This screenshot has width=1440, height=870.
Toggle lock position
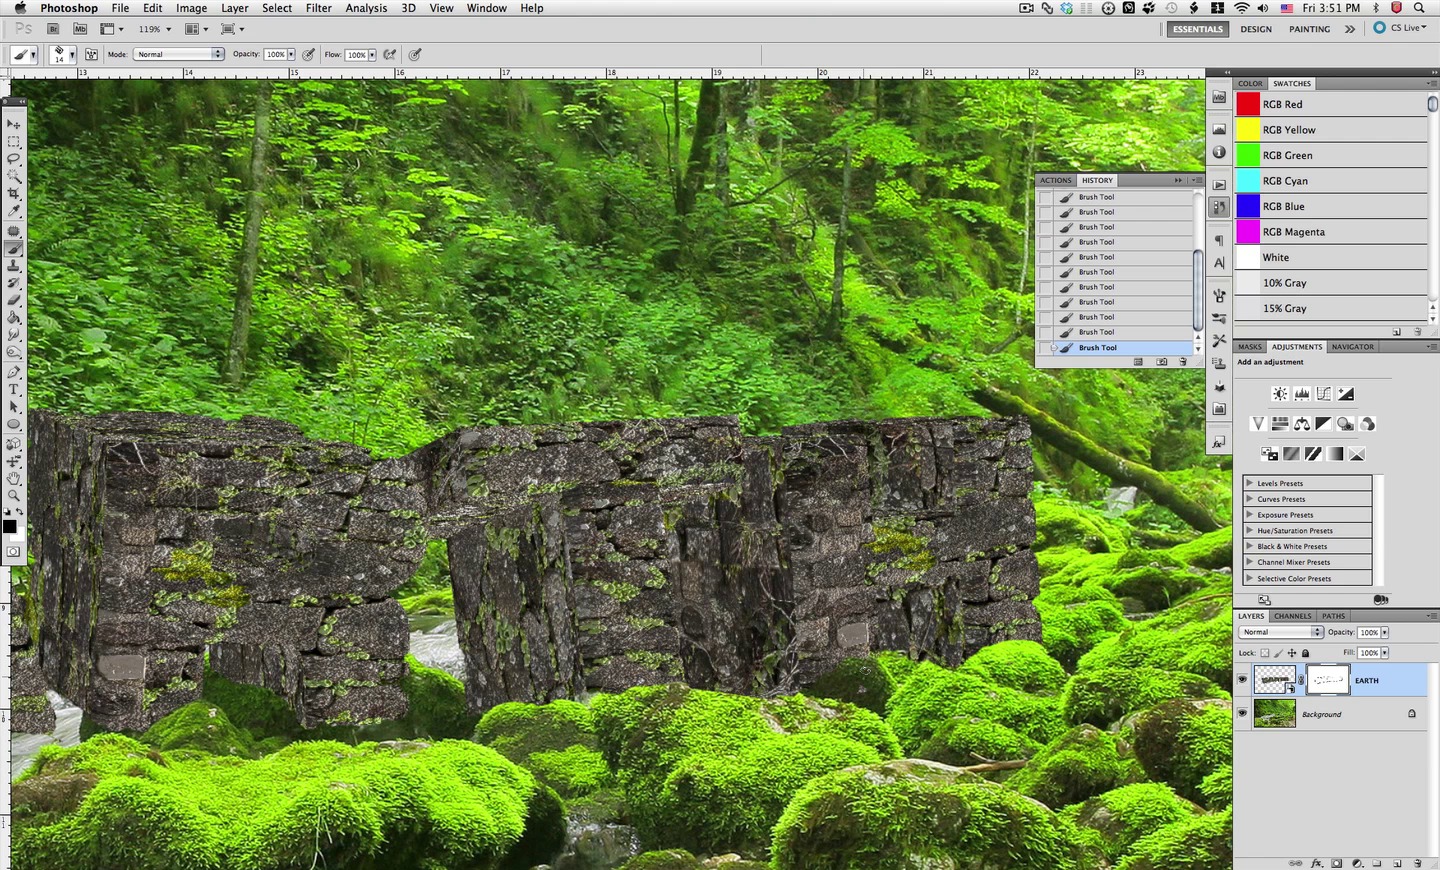point(1292,653)
